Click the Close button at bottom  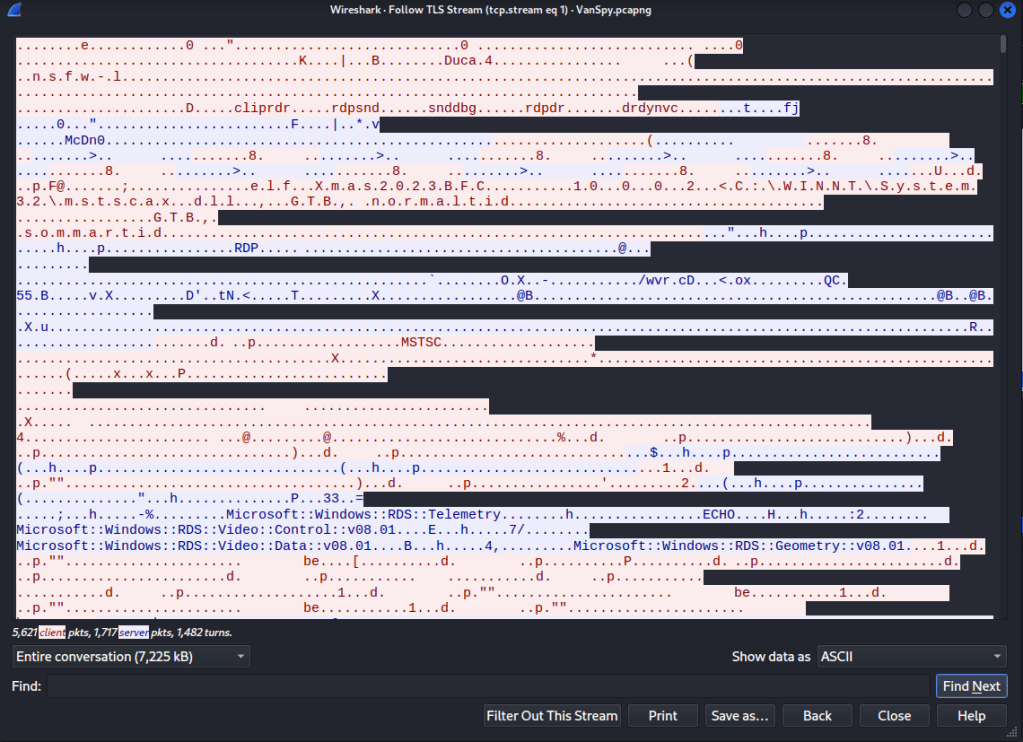[894, 716]
